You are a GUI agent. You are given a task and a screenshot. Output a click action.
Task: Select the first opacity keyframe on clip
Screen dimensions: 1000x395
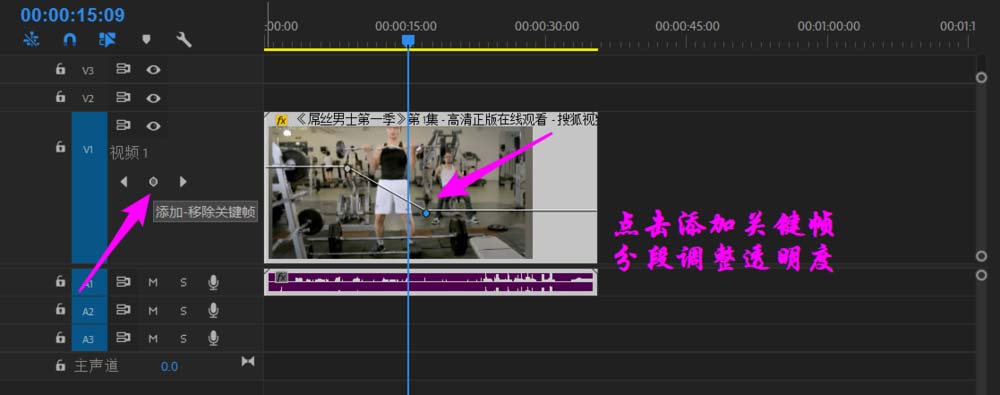coord(348,168)
